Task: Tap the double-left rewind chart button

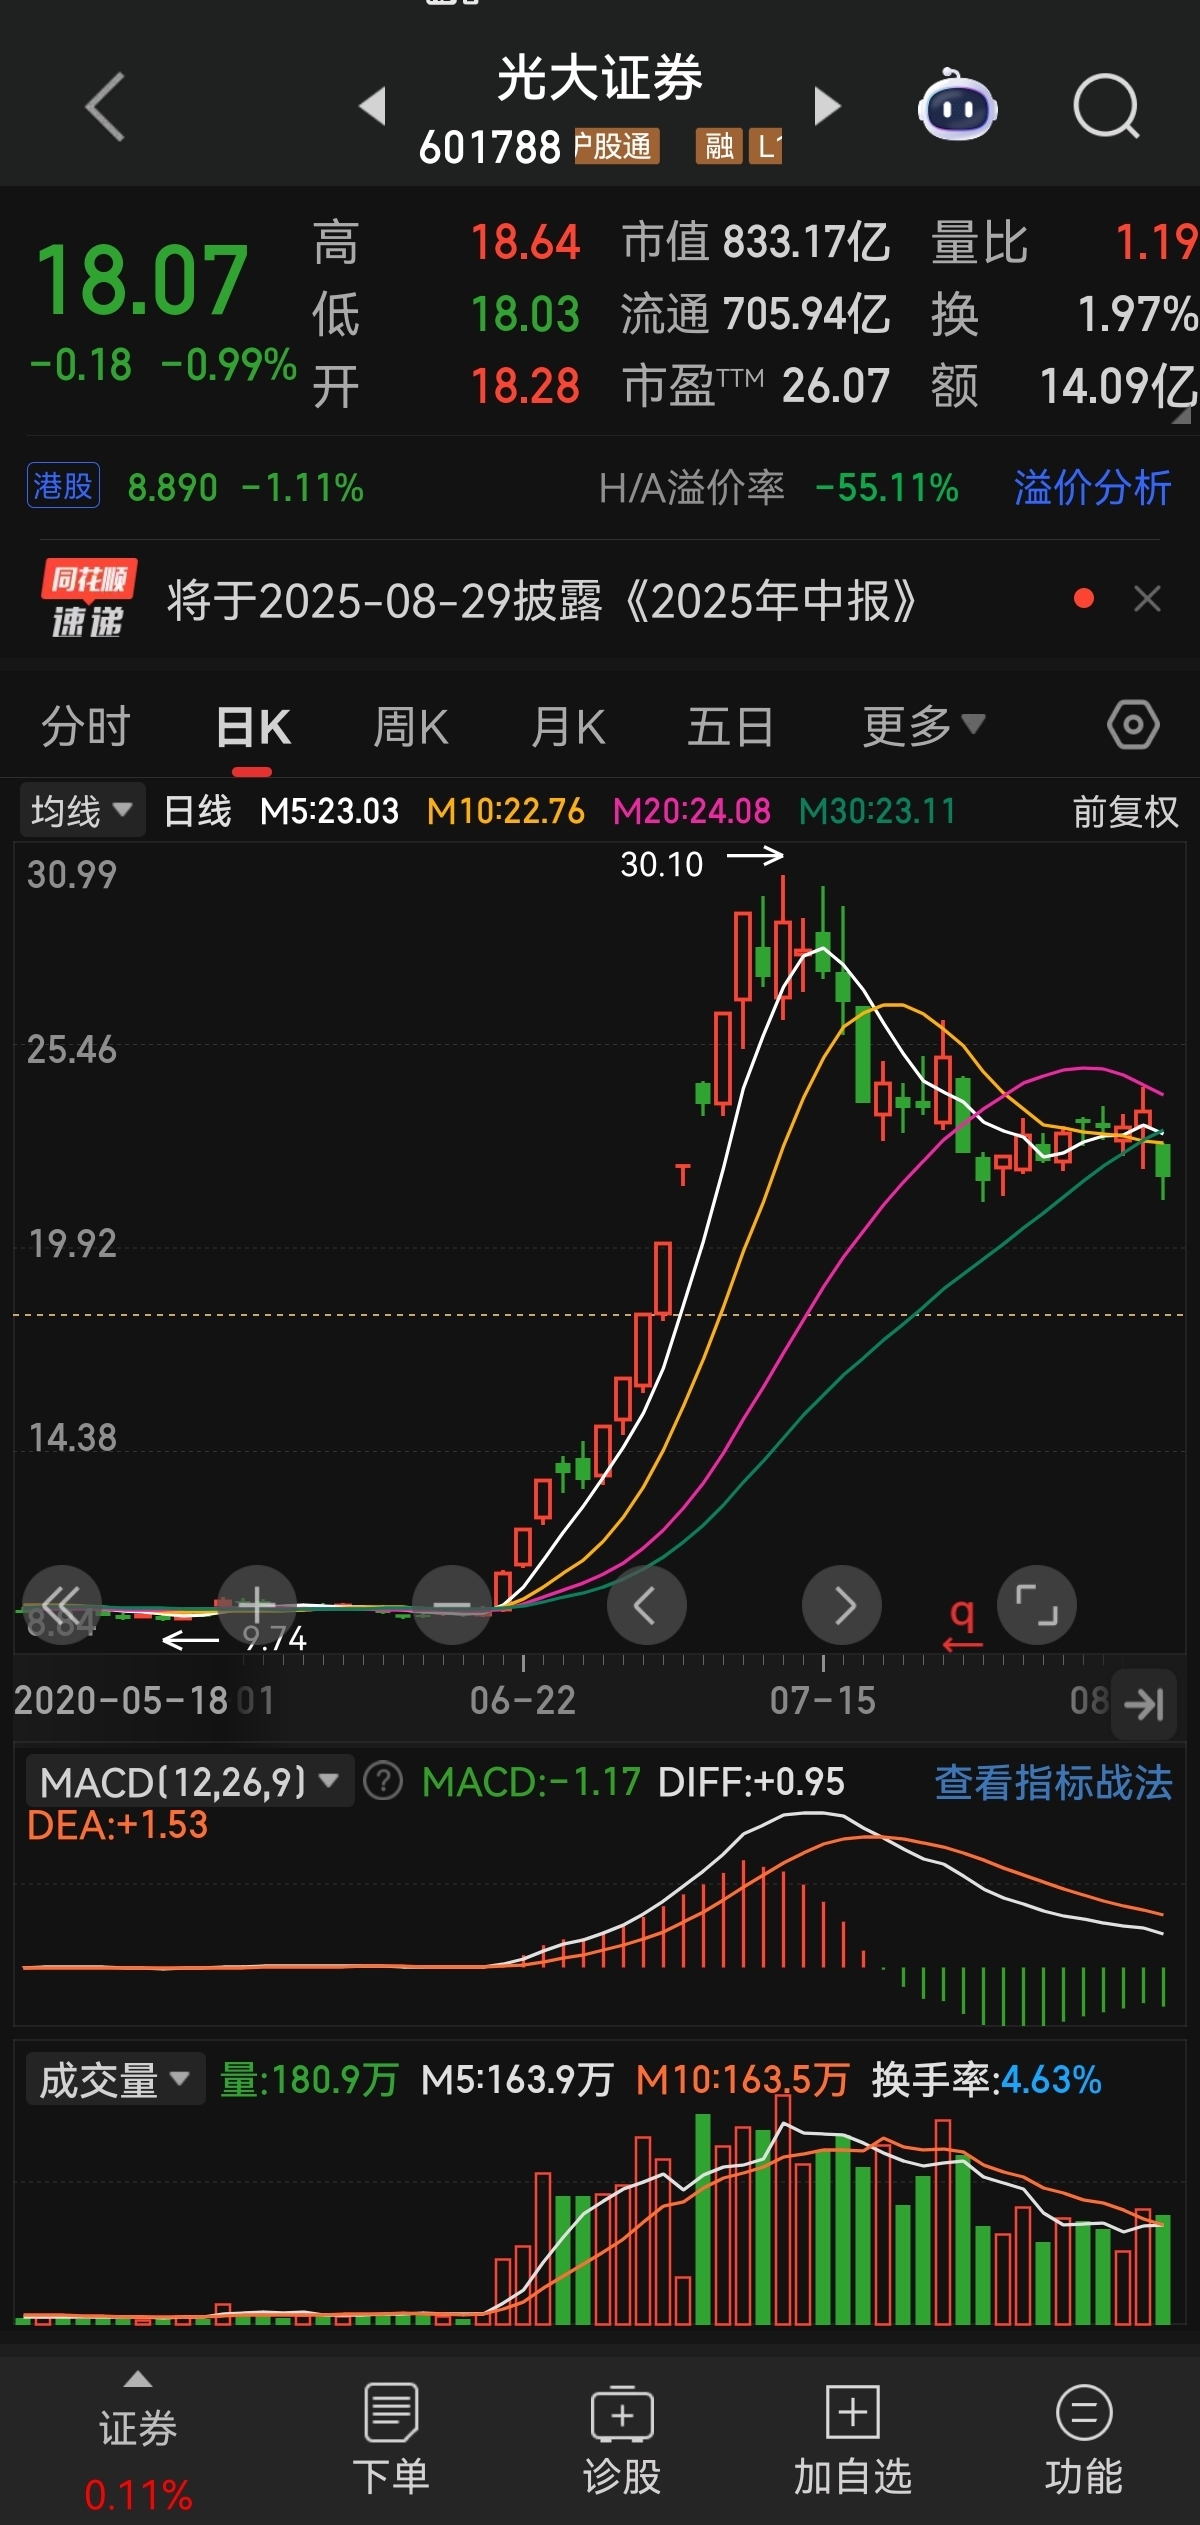Action: coord(62,1605)
